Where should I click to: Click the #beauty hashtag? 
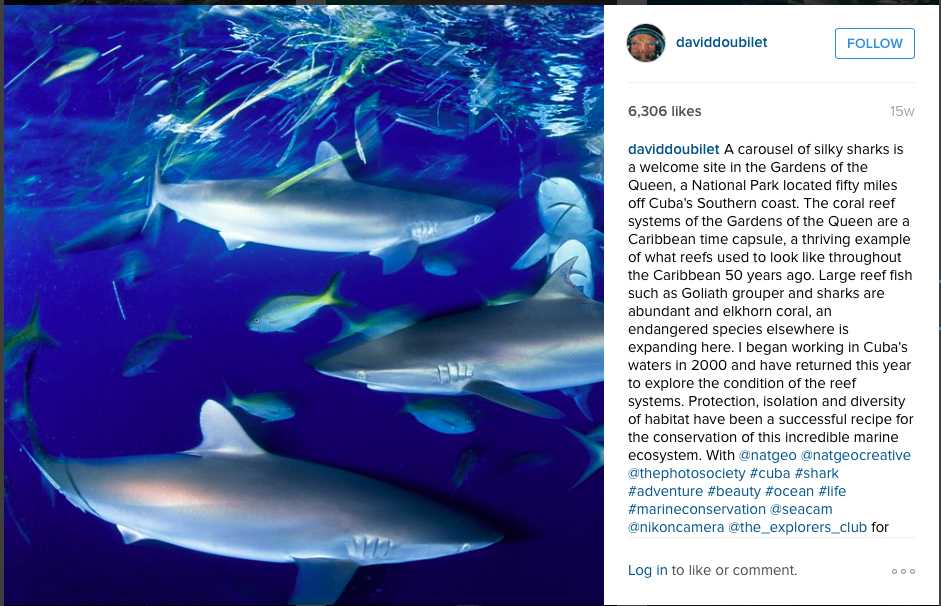pos(734,491)
